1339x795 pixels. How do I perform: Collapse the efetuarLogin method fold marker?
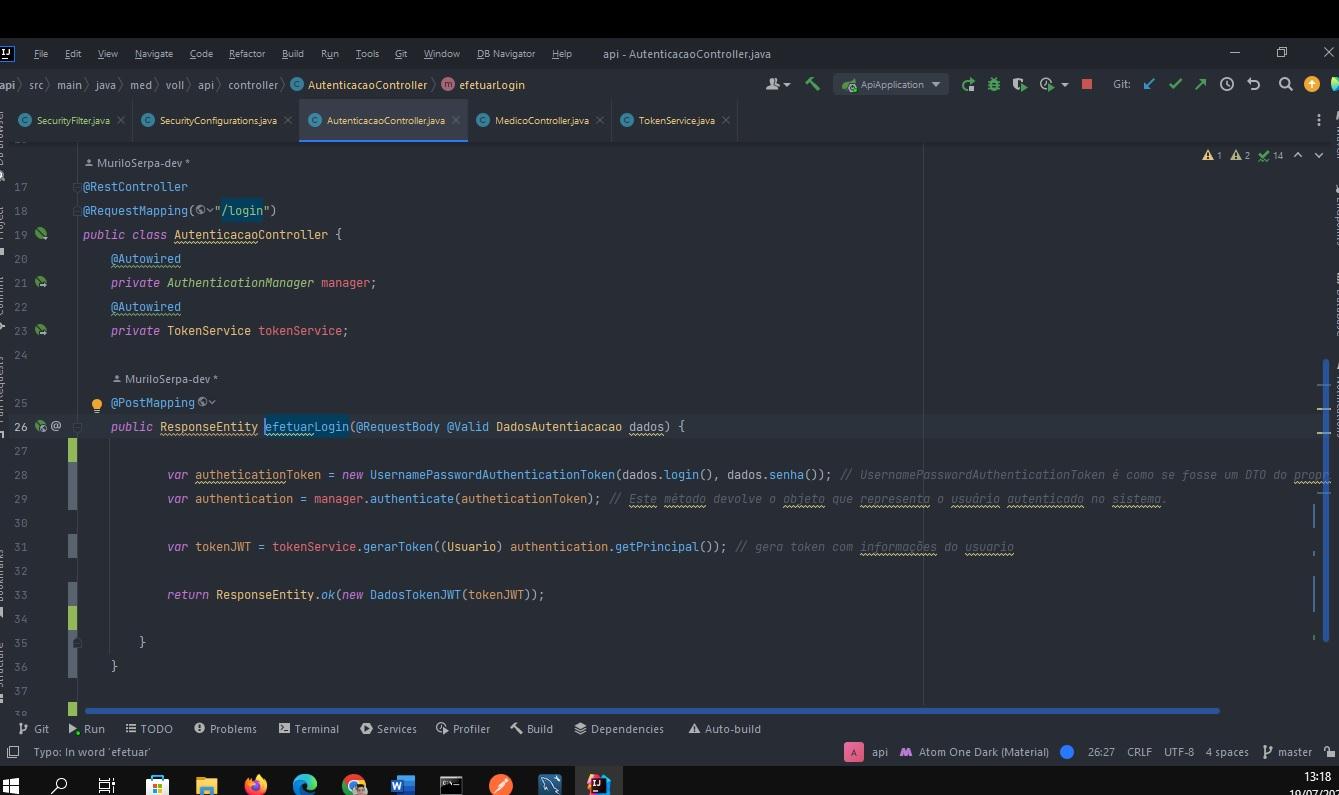pyautogui.click(x=77, y=427)
